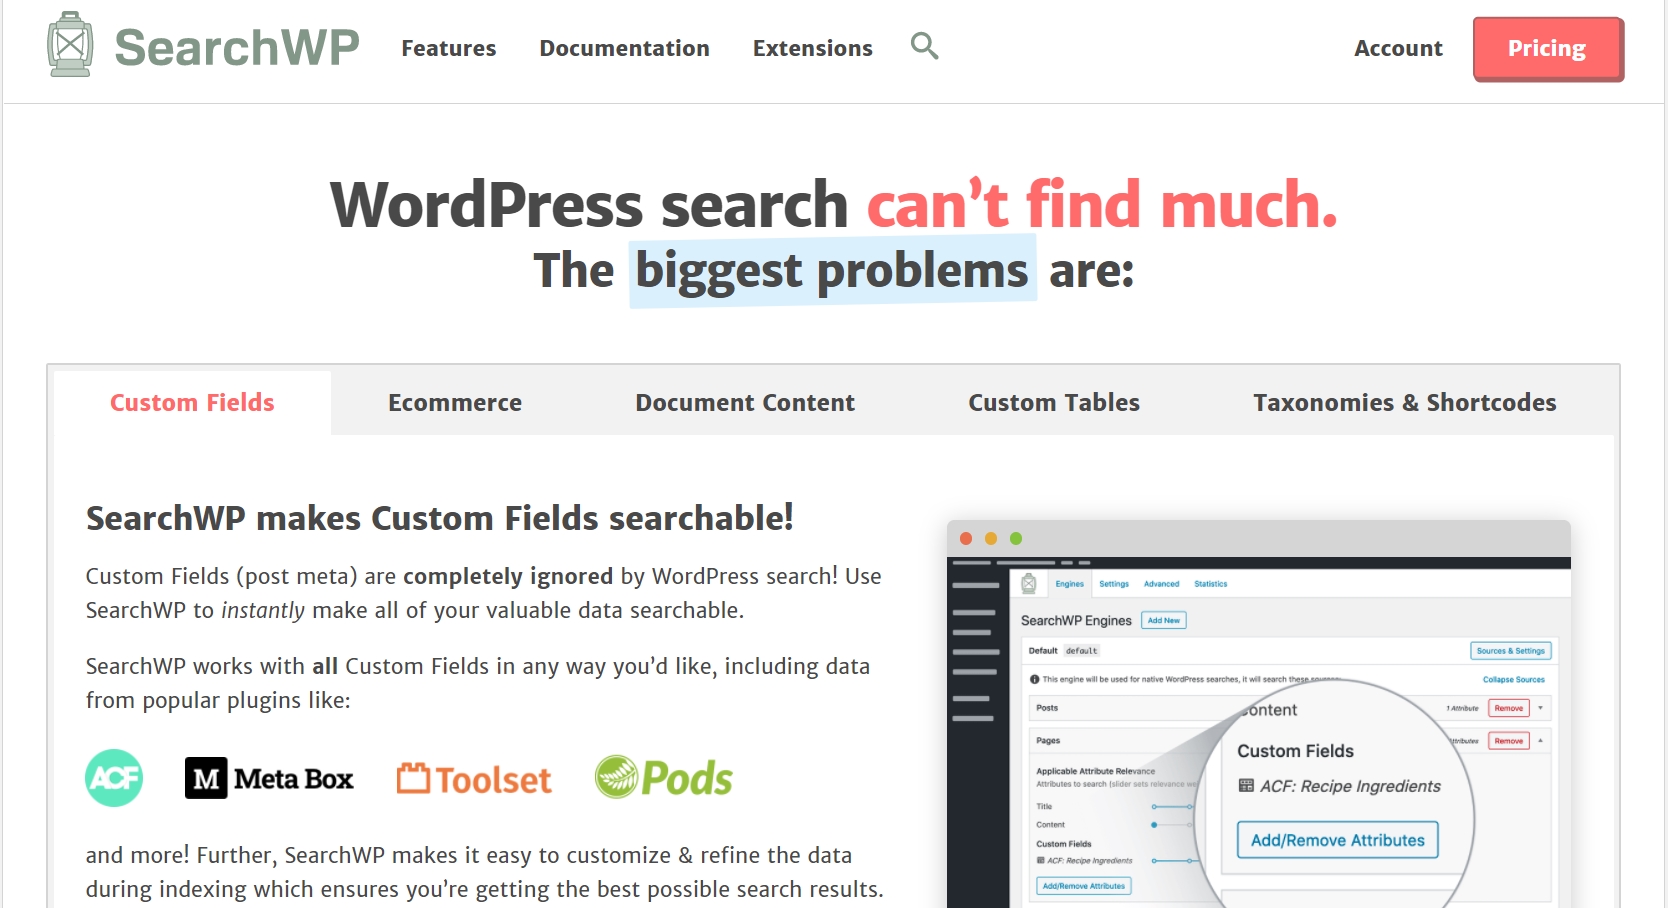
Task: Click Collapse Sources link in screenshot
Action: click(1513, 679)
